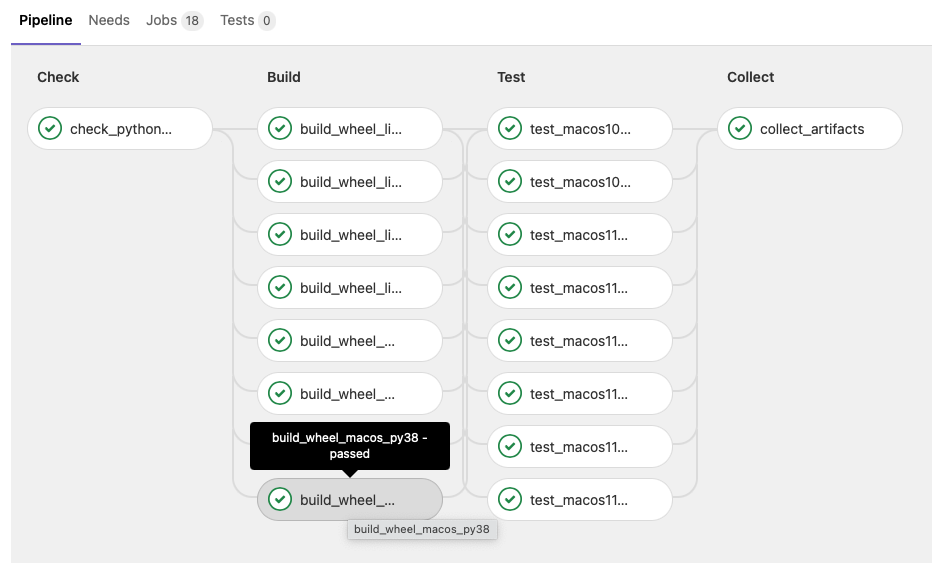932x586 pixels.
Task: Click the Test stage heading
Action: [511, 77]
